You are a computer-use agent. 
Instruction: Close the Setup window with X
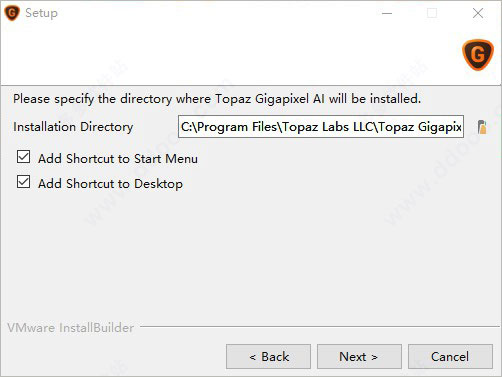tap(478, 13)
